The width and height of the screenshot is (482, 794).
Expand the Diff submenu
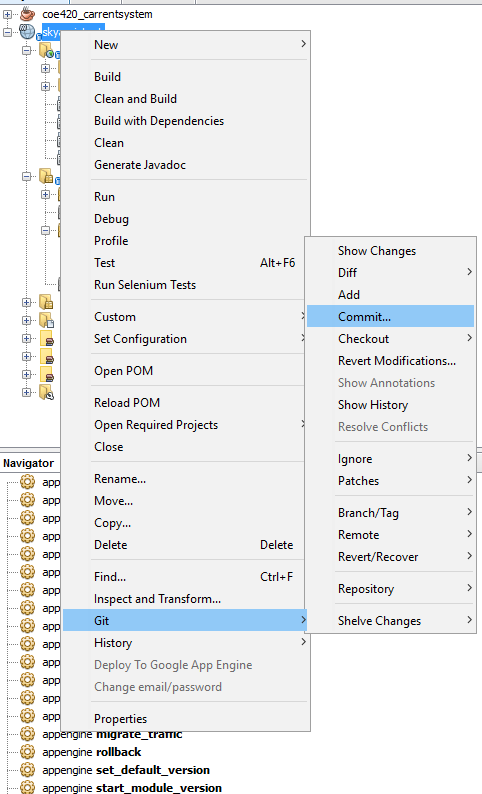469,272
